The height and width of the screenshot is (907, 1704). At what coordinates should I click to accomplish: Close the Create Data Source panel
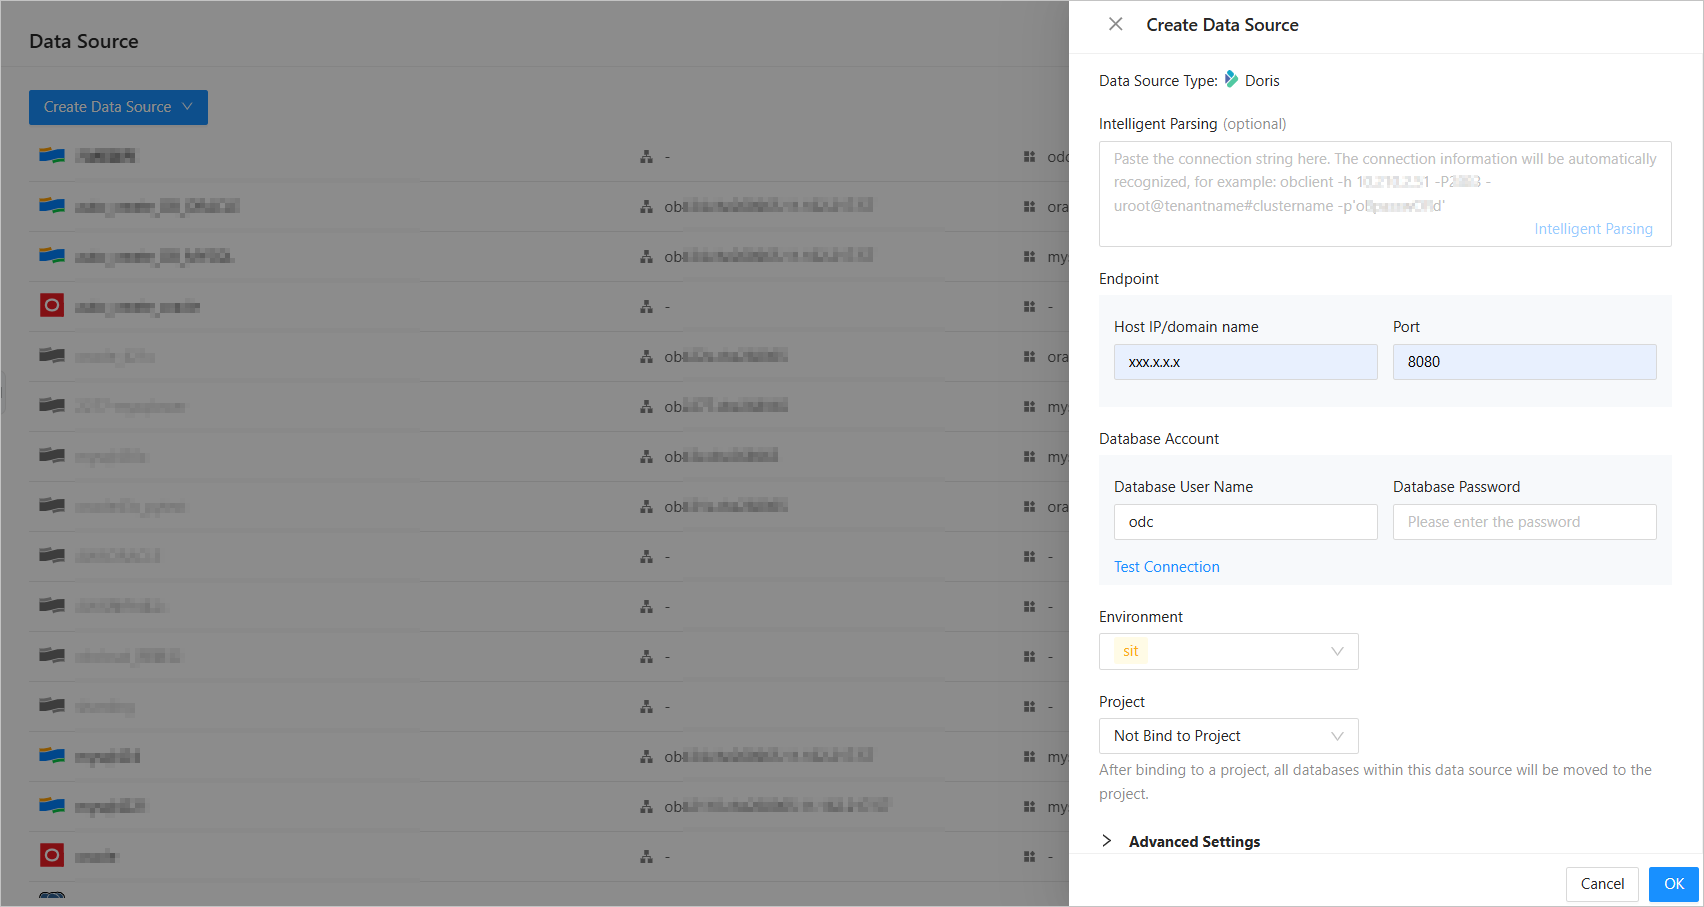(x=1116, y=24)
